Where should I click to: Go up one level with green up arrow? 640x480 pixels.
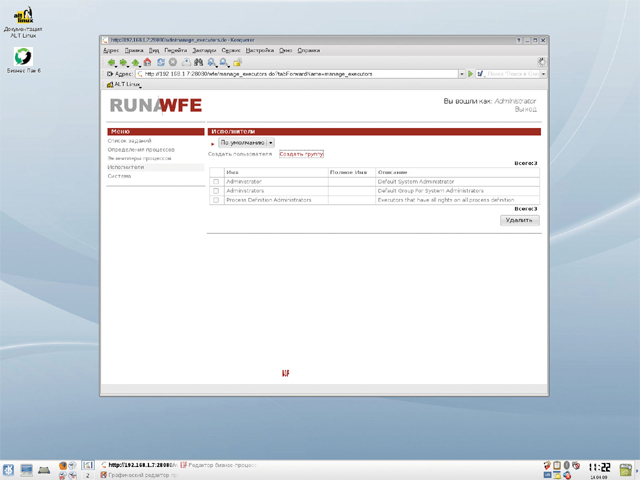pos(135,62)
